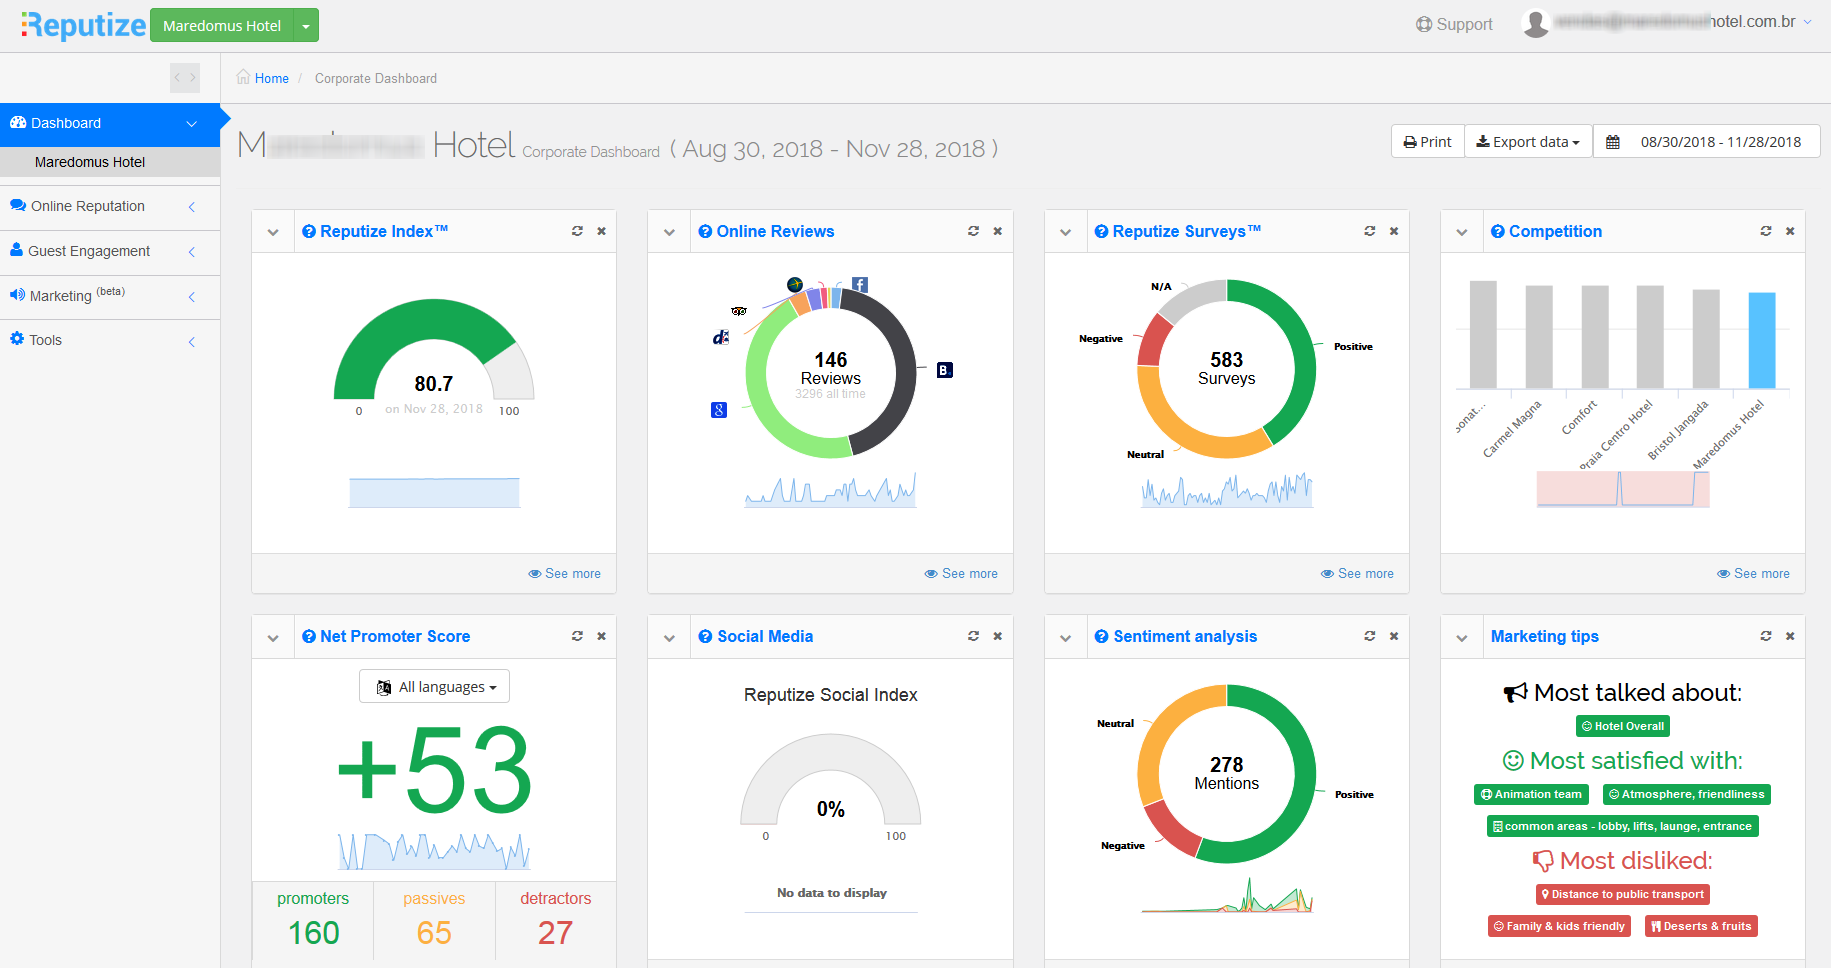See more of Online Reviews

[x=961, y=574]
